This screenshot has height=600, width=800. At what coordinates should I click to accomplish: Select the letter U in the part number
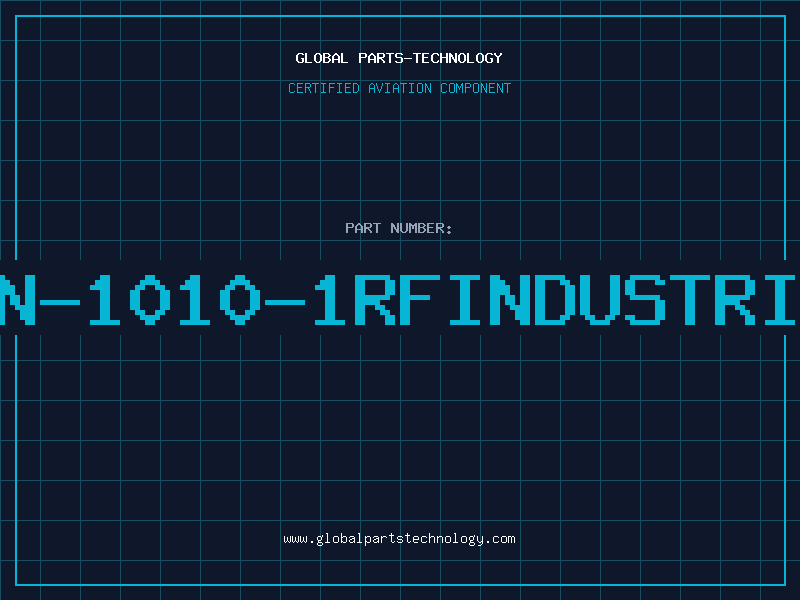tap(600, 298)
